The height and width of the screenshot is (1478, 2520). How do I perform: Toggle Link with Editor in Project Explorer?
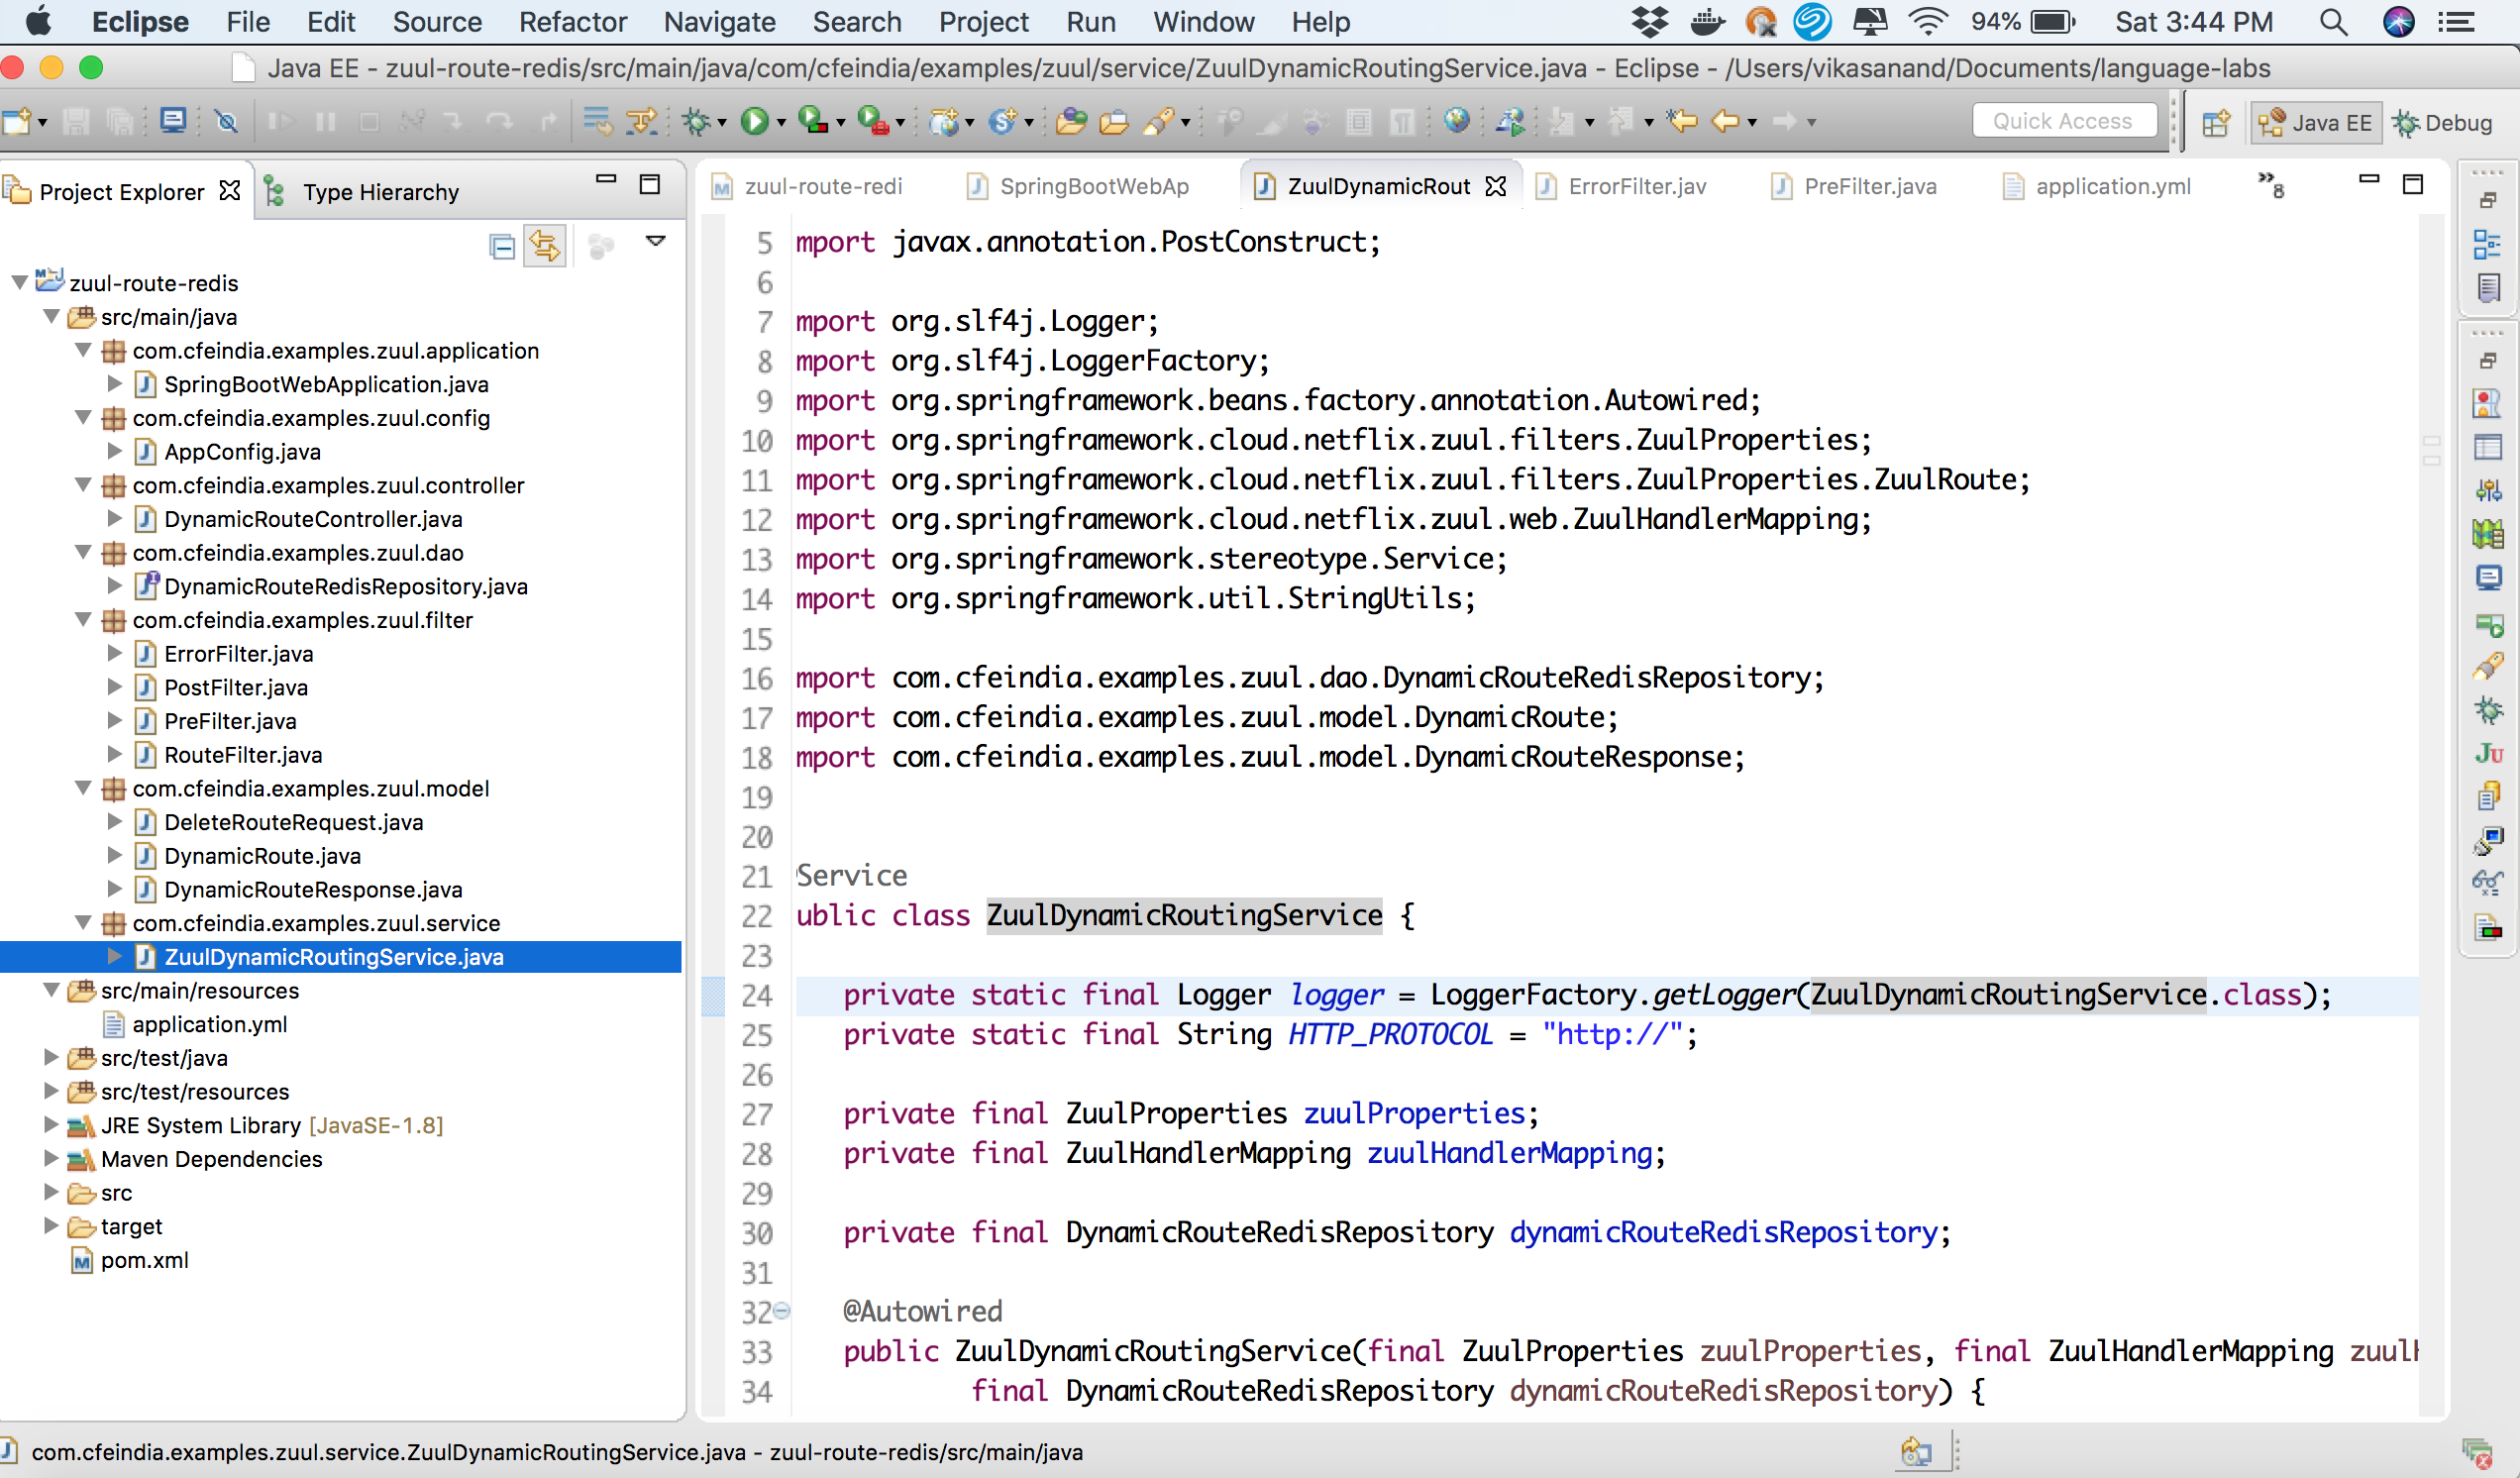click(x=545, y=246)
